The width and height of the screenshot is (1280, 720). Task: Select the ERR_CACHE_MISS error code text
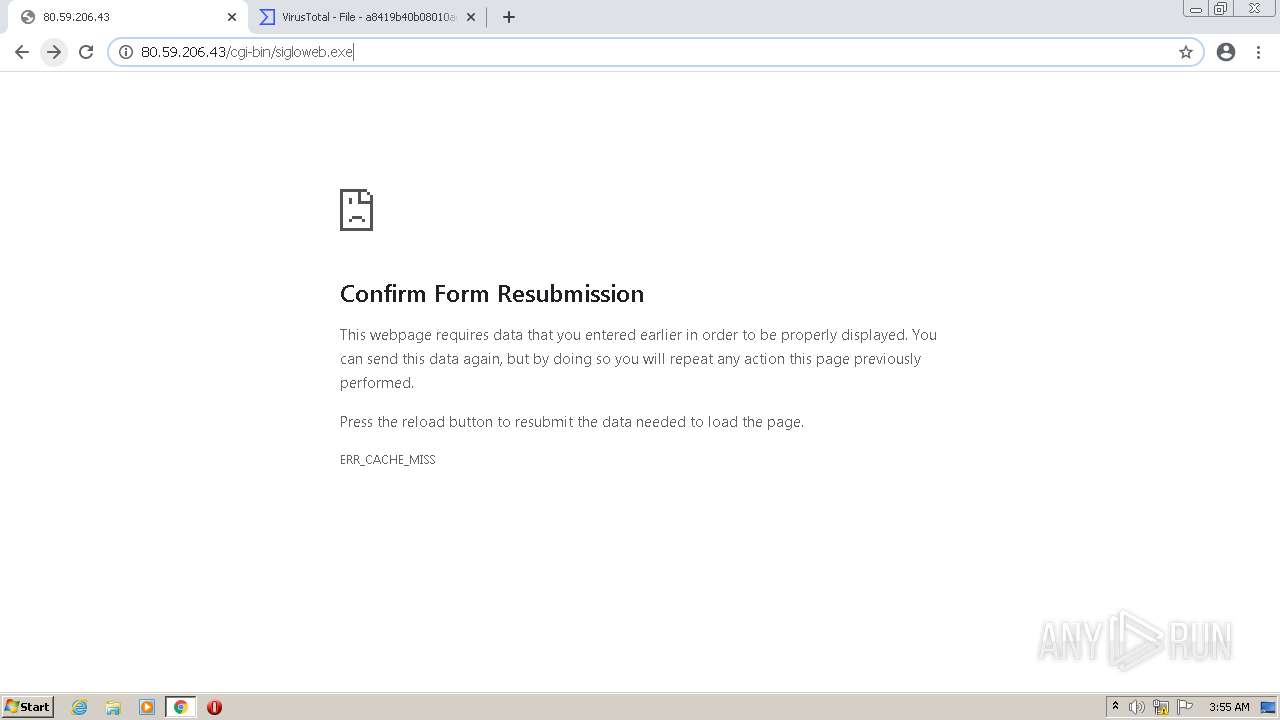tap(388, 459)
